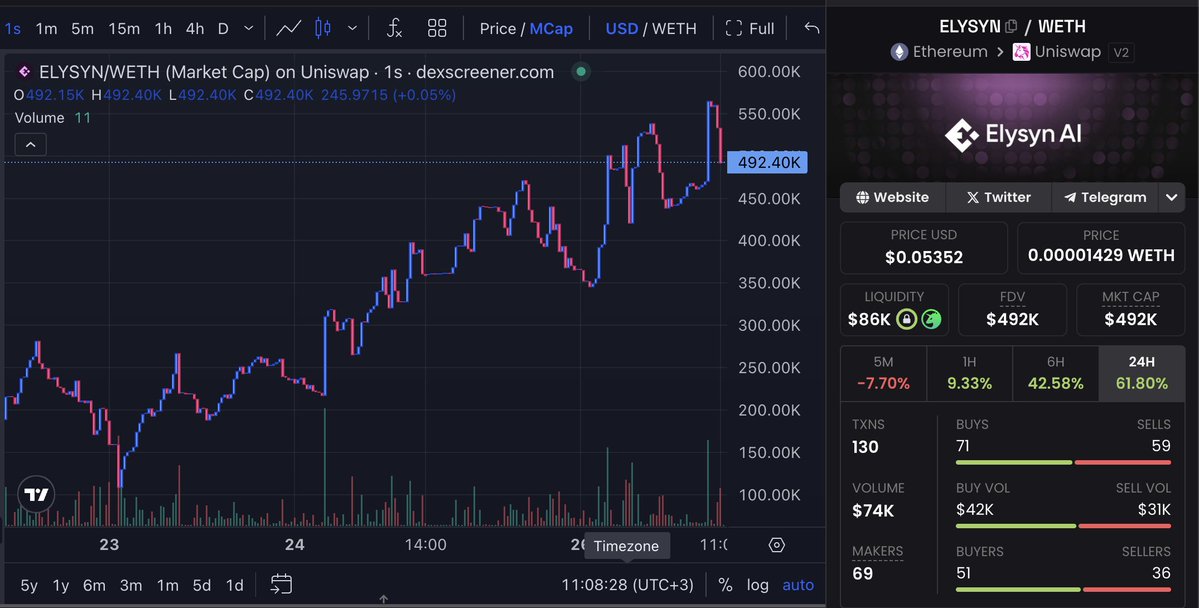Select the 15m timeframe

pyautogui.click(x=124, y=28)
